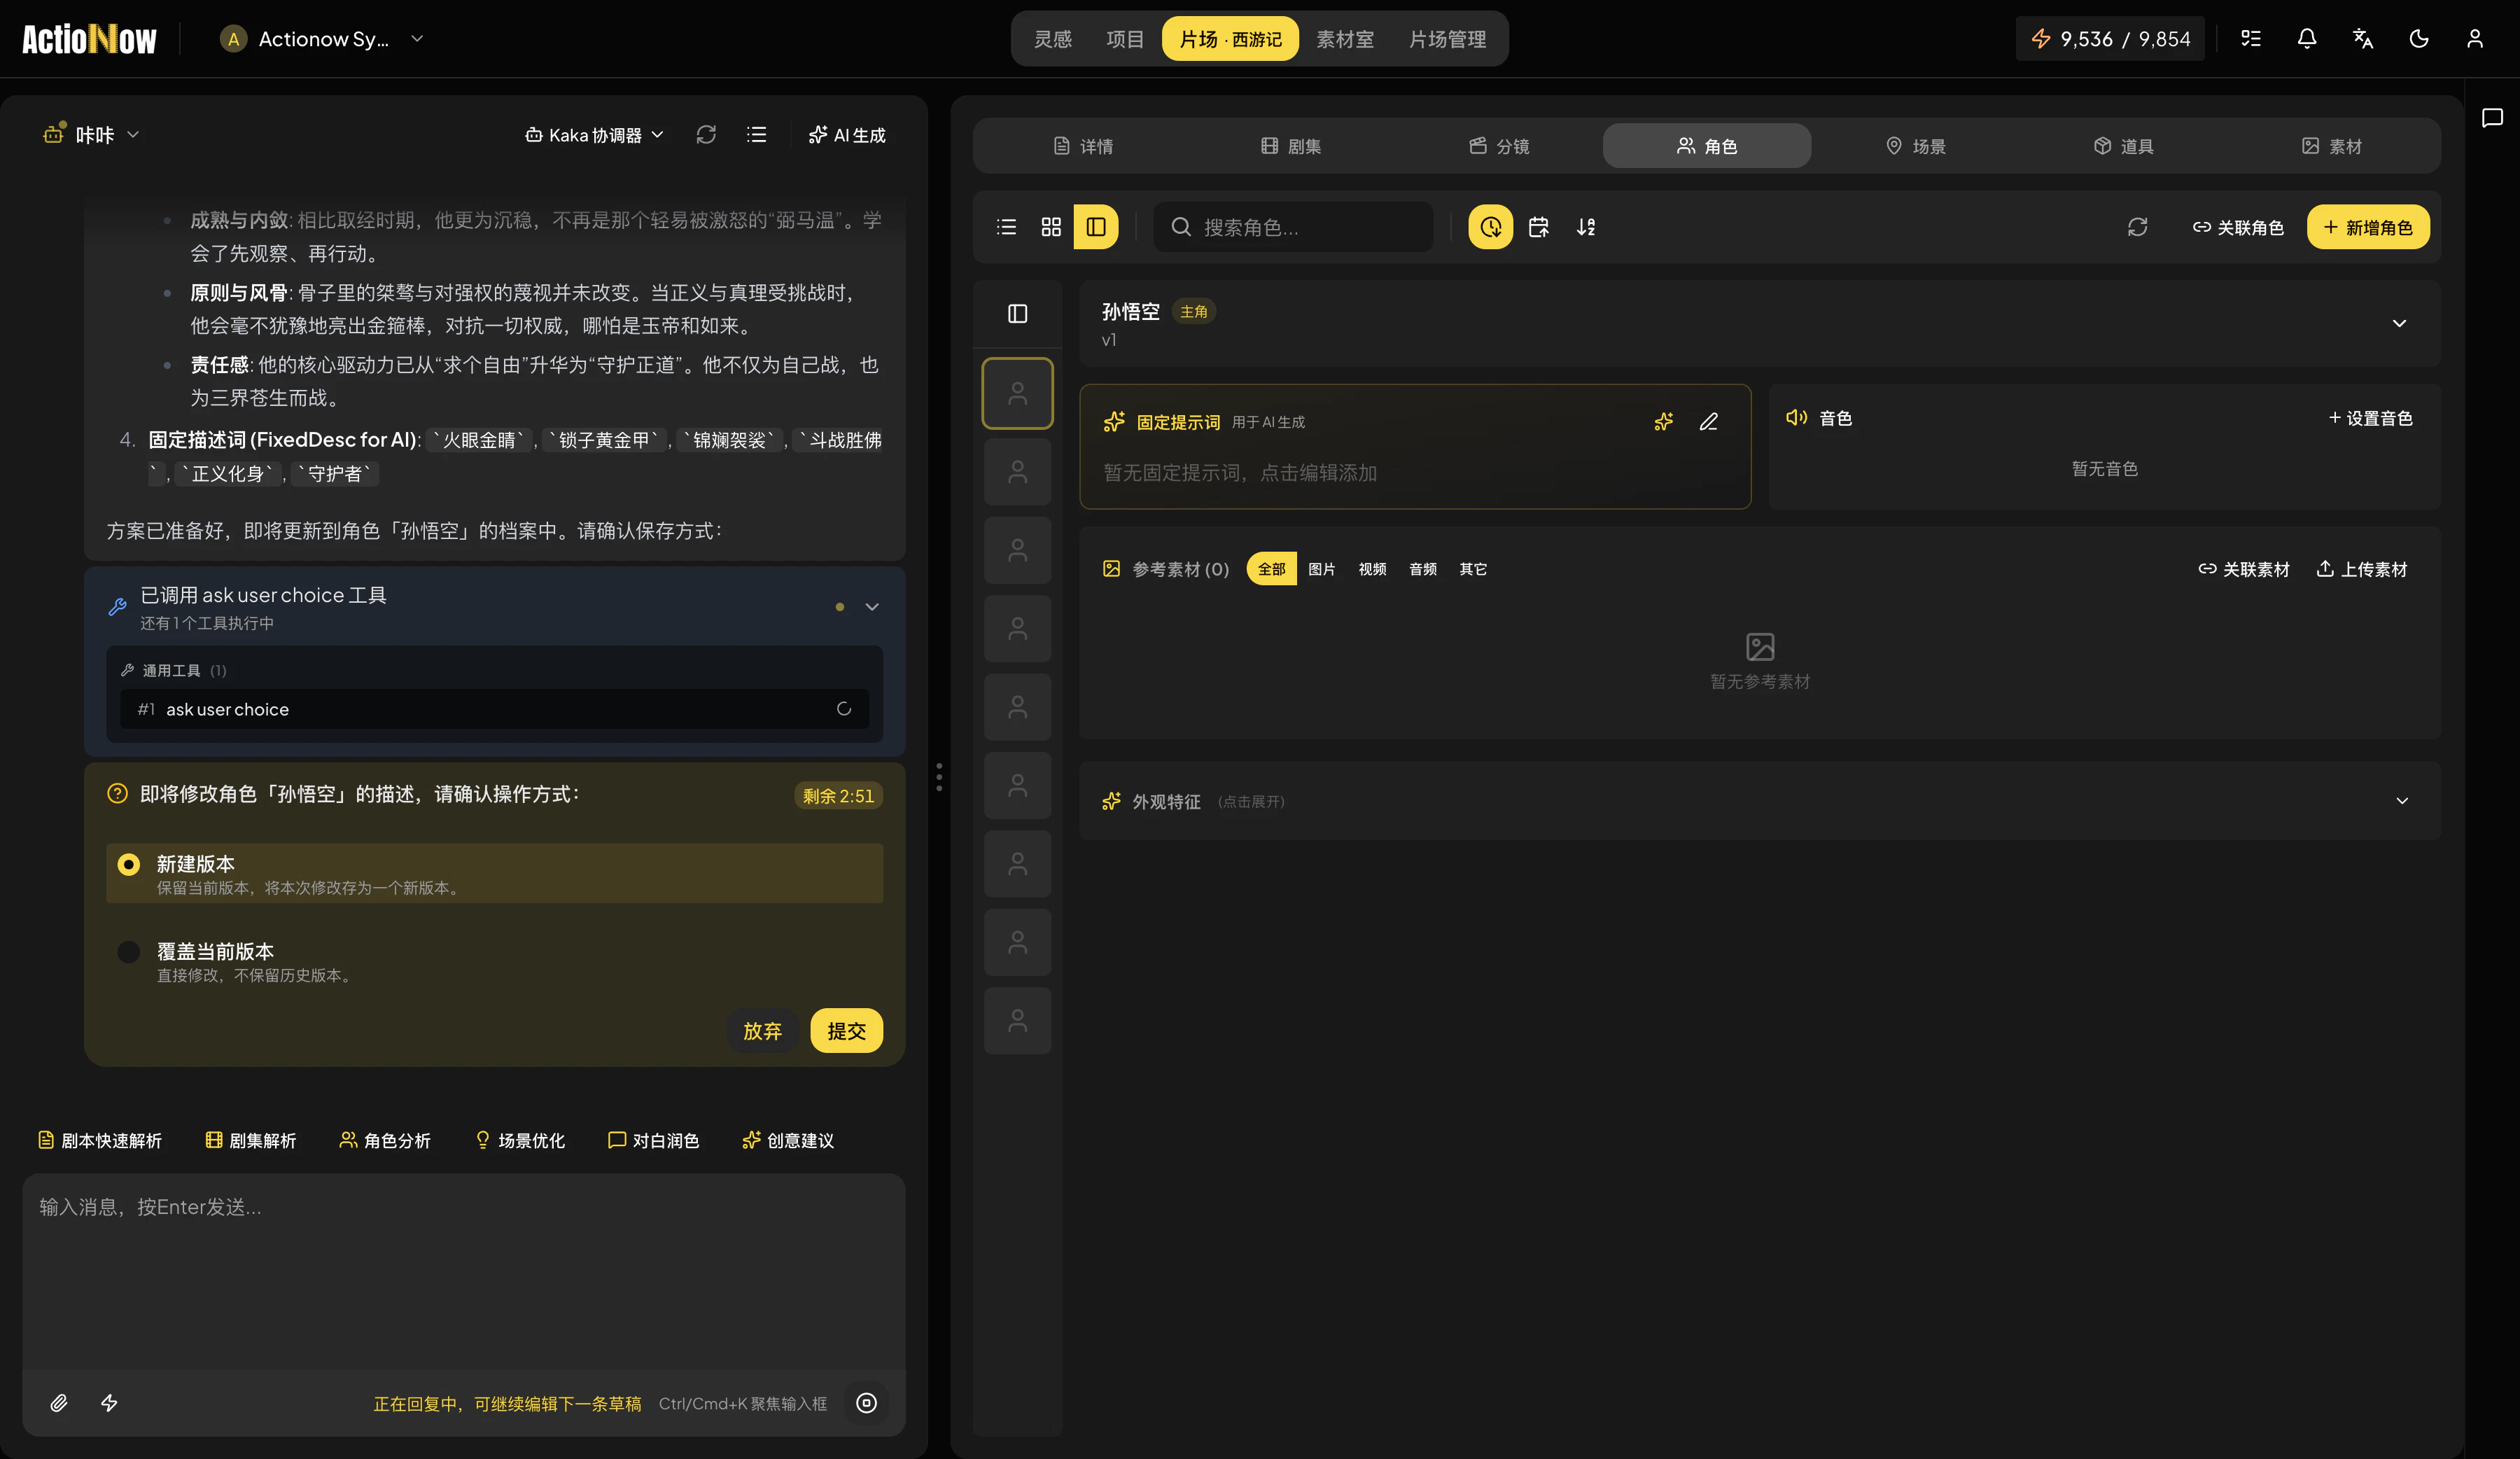This screenshot has width=2520, height=1459.
Task: Filter reference materials by 图片
Action: coord(1321,569)
